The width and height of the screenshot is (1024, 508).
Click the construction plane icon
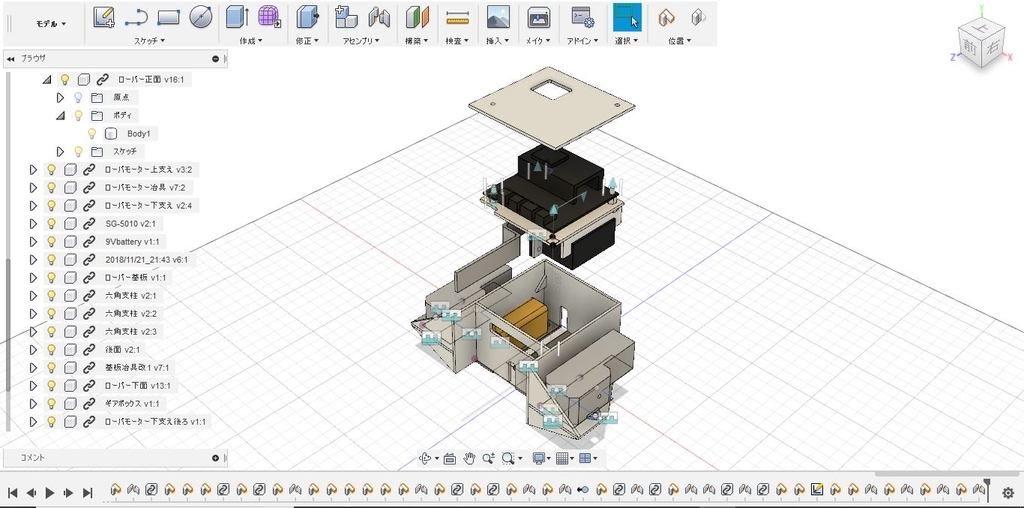[417, 17]
